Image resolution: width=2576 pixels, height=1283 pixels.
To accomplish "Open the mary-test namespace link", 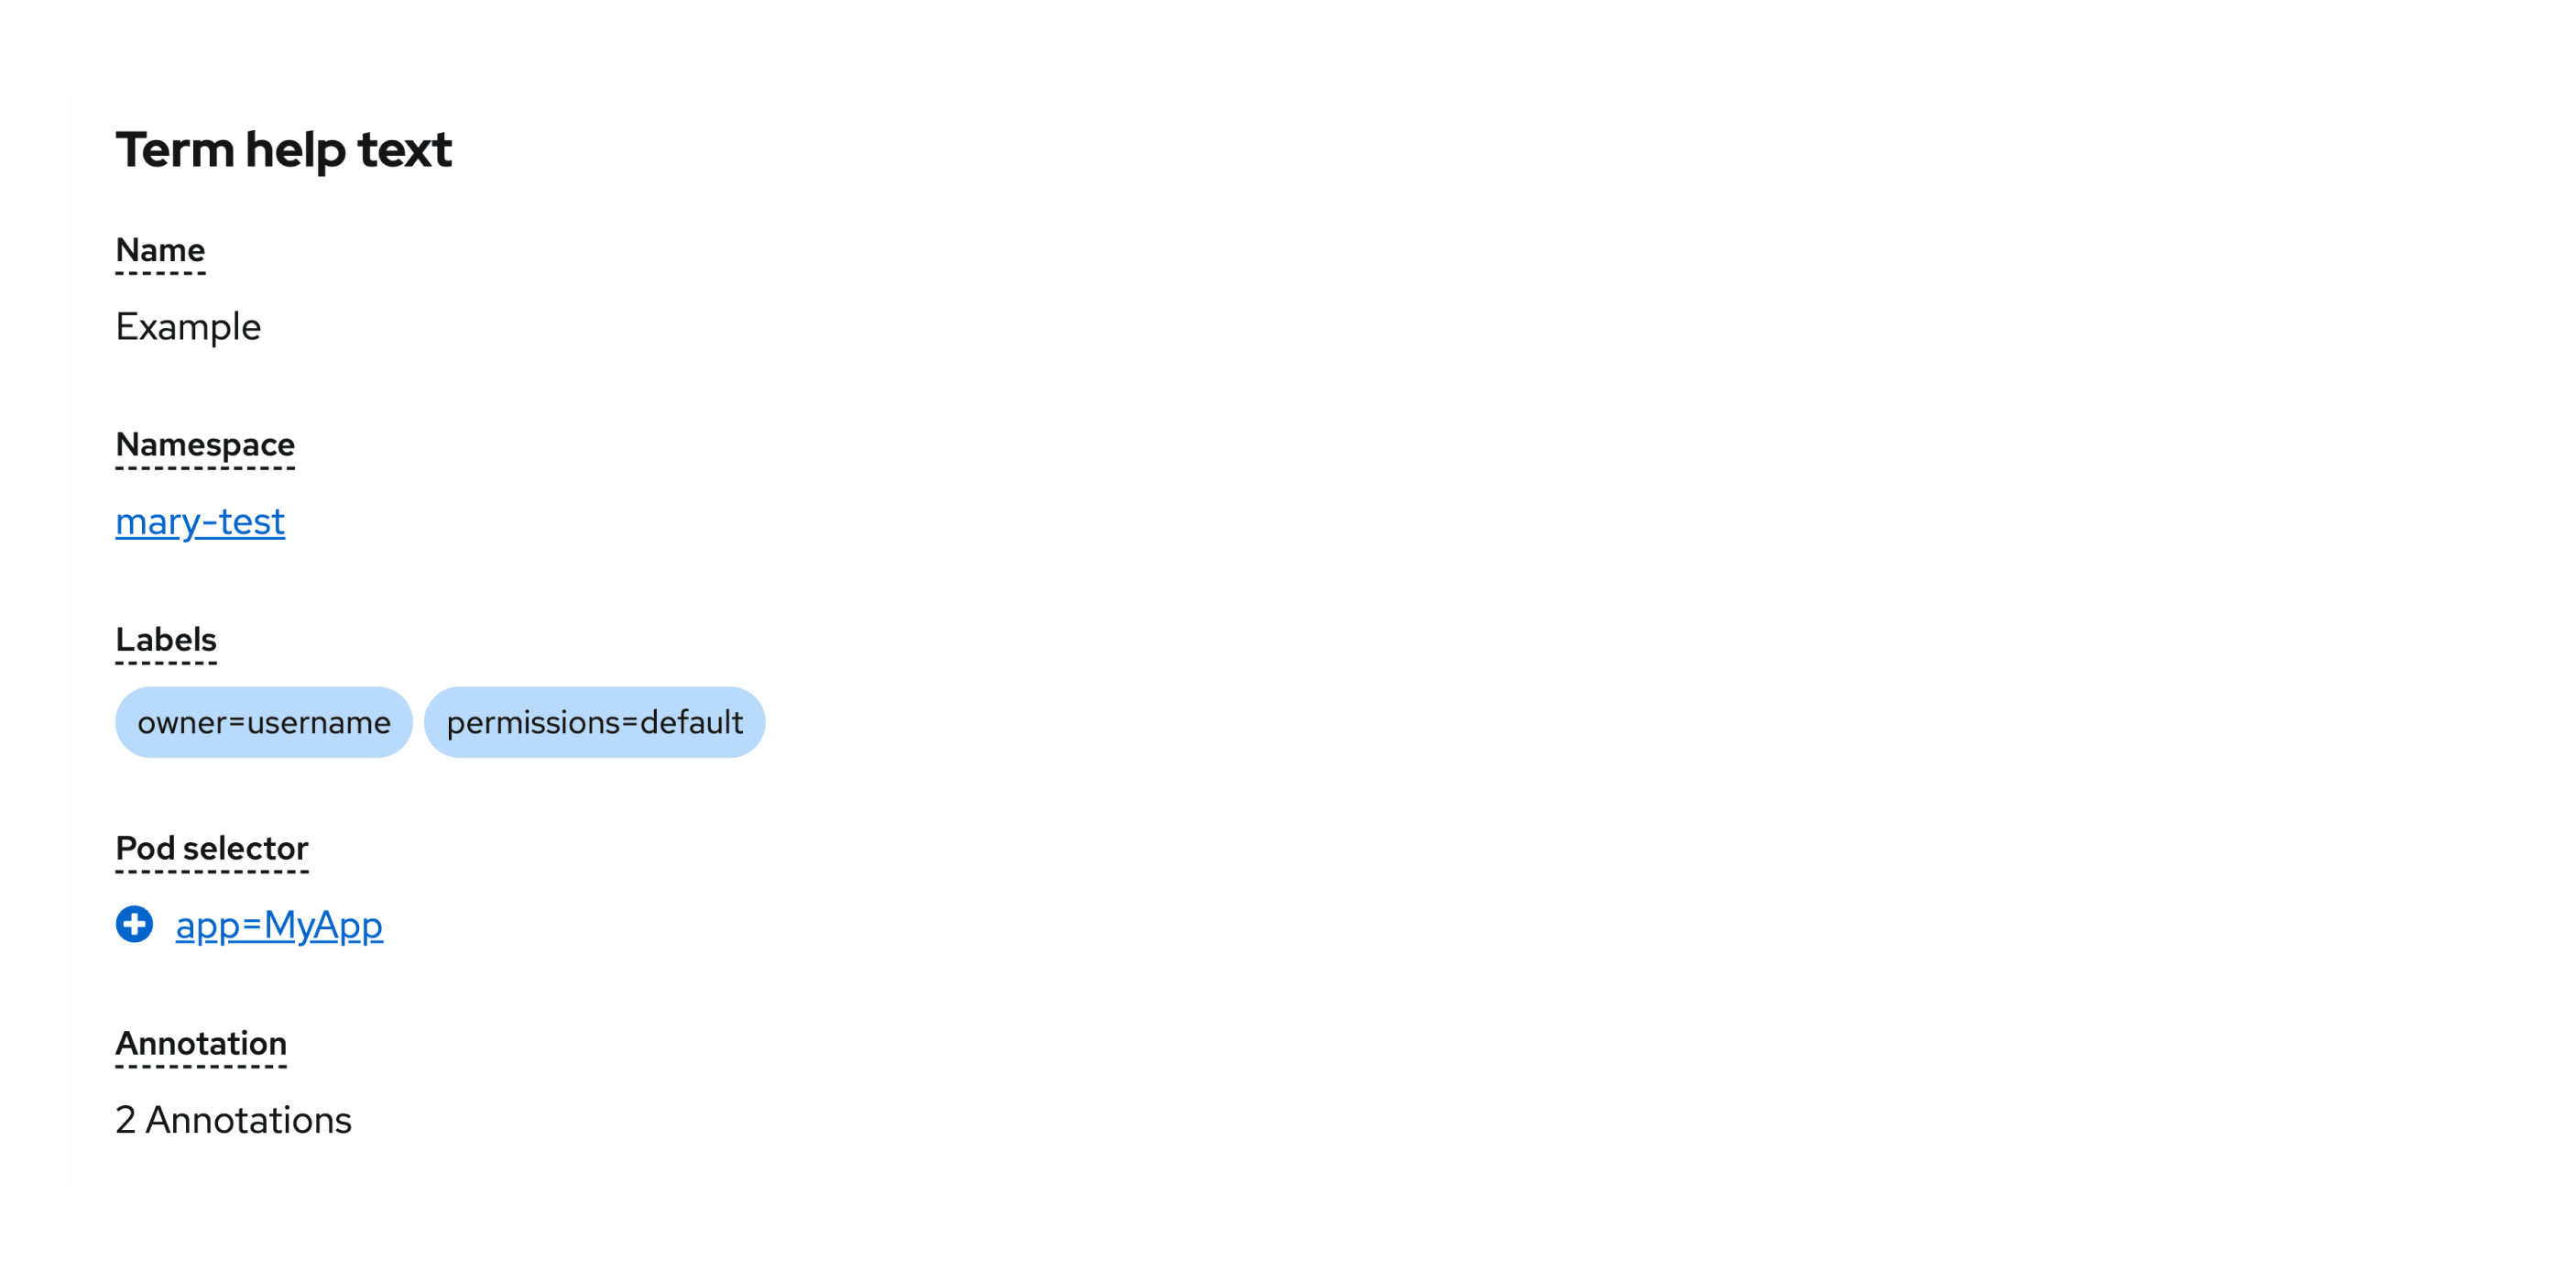I will coord(200,521).
